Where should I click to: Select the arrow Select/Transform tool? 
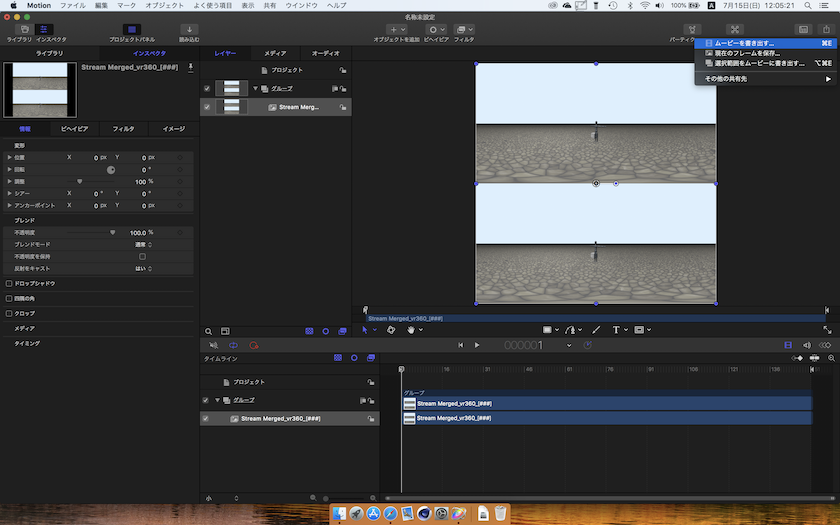pyautogui.click(x=365, y=330)
